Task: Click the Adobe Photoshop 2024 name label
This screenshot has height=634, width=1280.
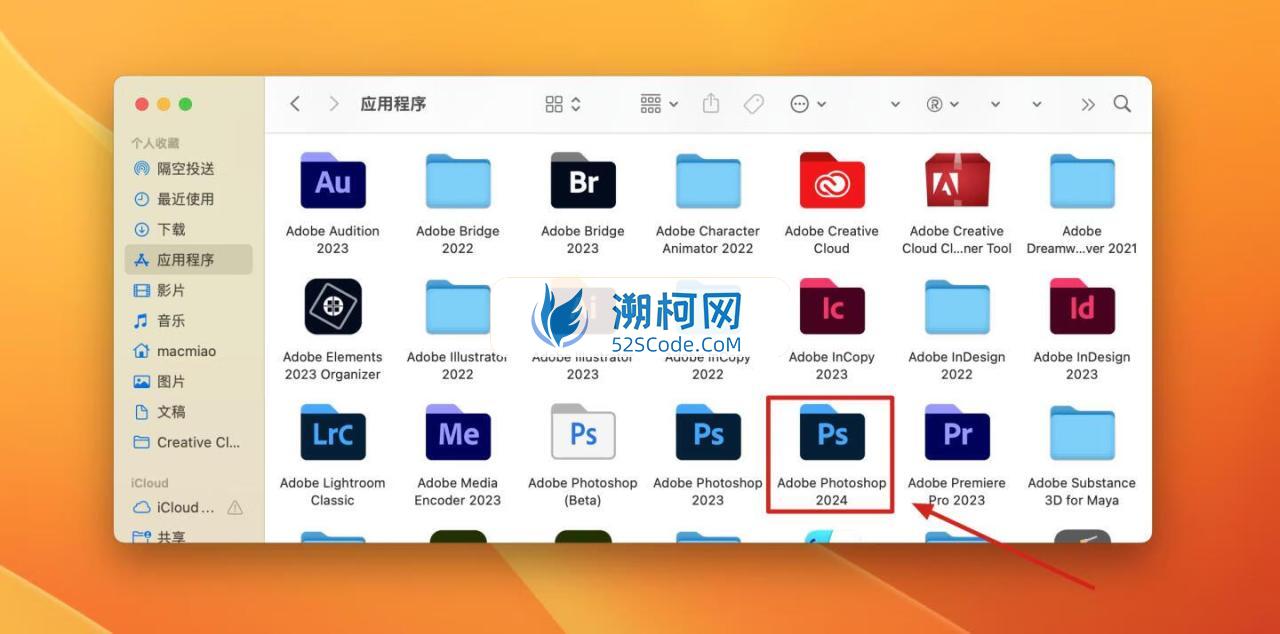Action: (832, 491)
